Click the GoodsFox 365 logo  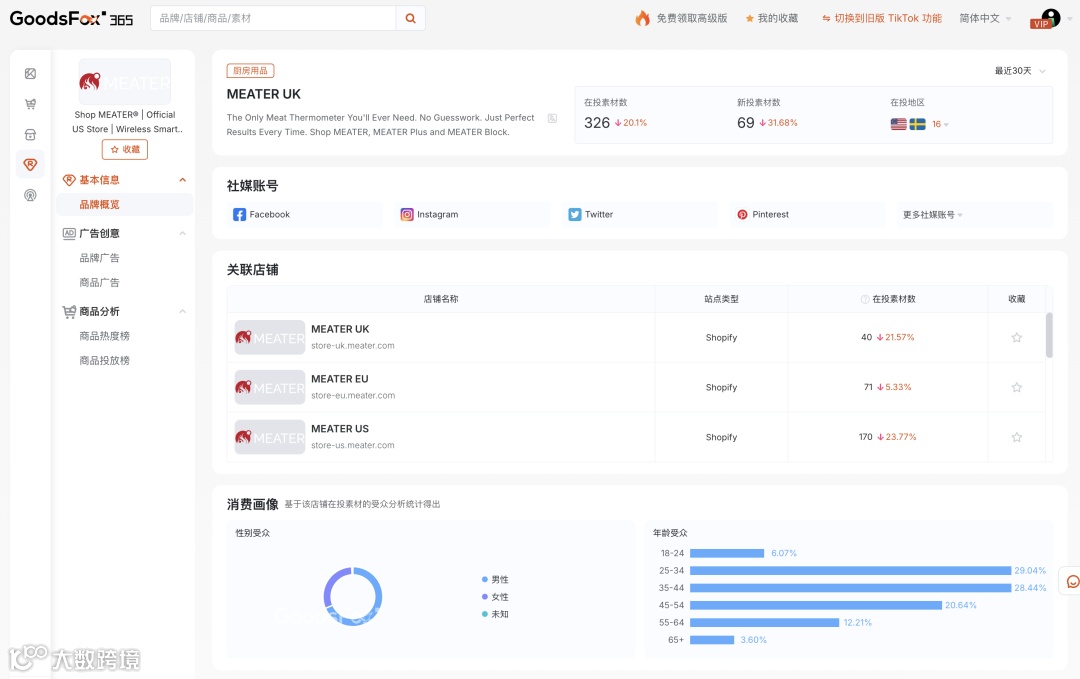tap(72, 19)
